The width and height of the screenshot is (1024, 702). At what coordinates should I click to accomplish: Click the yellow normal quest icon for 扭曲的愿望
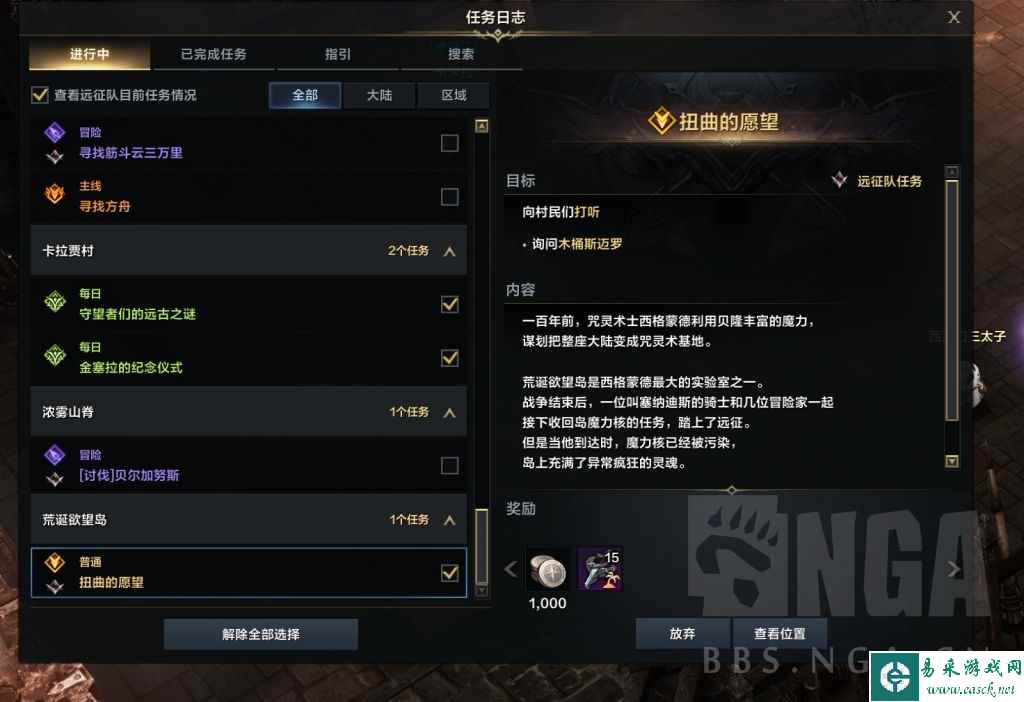tap(55, 562)
